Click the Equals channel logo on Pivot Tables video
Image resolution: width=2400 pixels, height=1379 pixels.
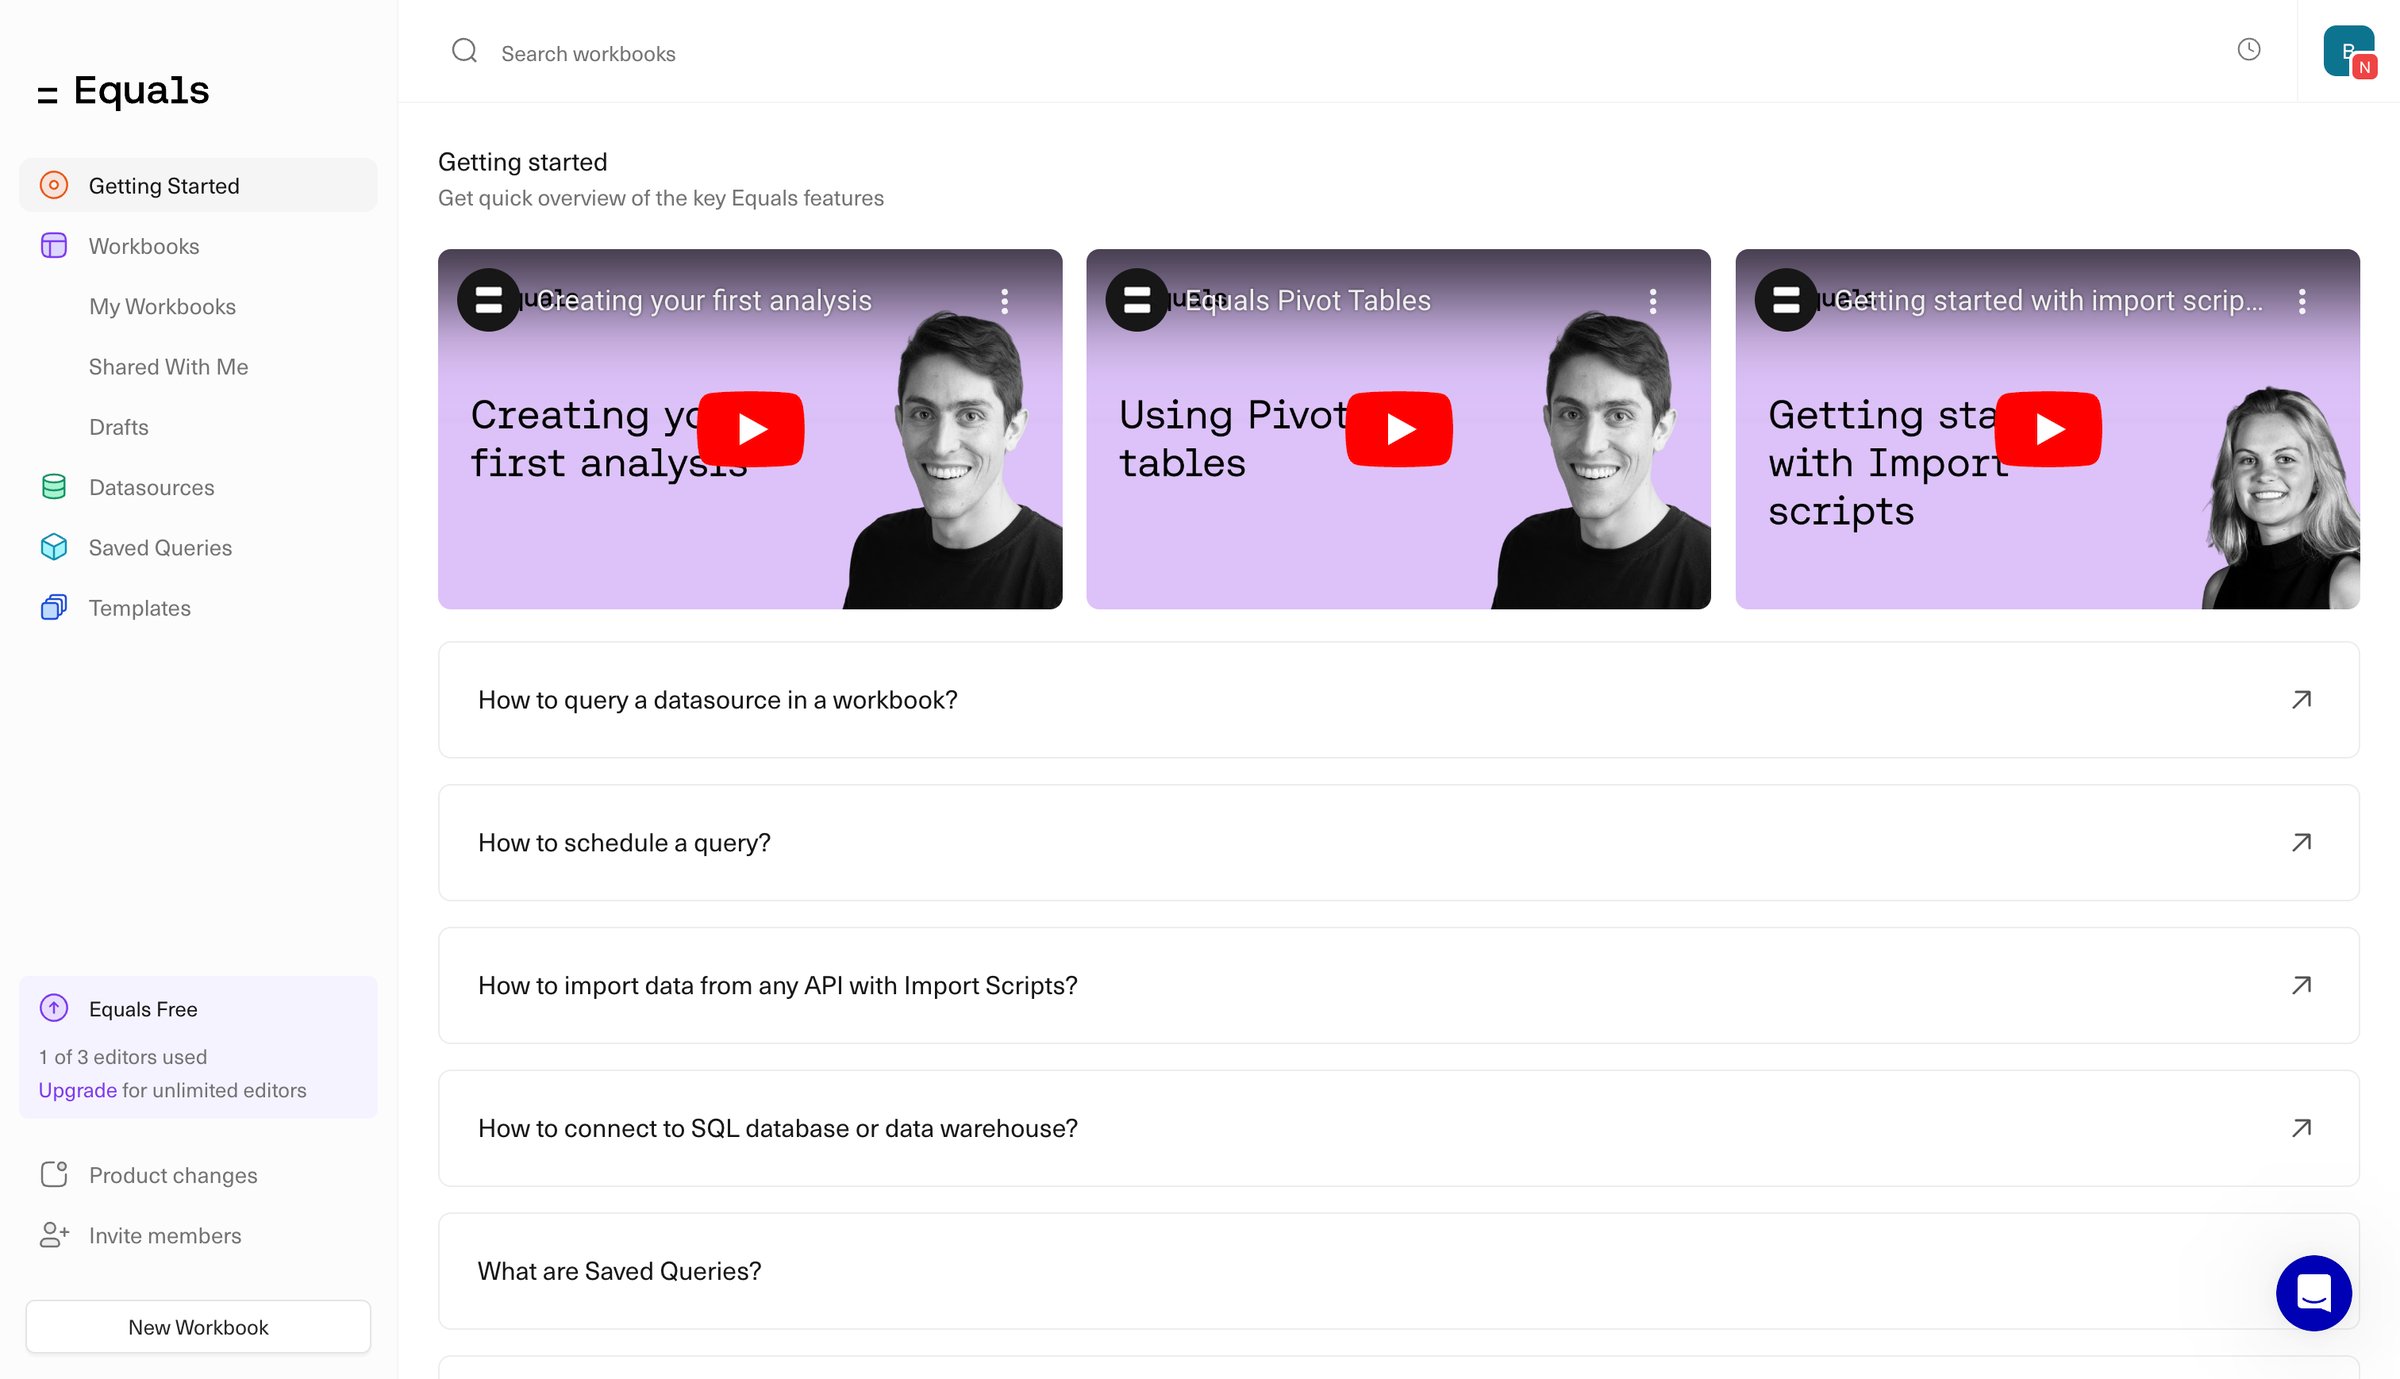click(x=1137, y=300)
